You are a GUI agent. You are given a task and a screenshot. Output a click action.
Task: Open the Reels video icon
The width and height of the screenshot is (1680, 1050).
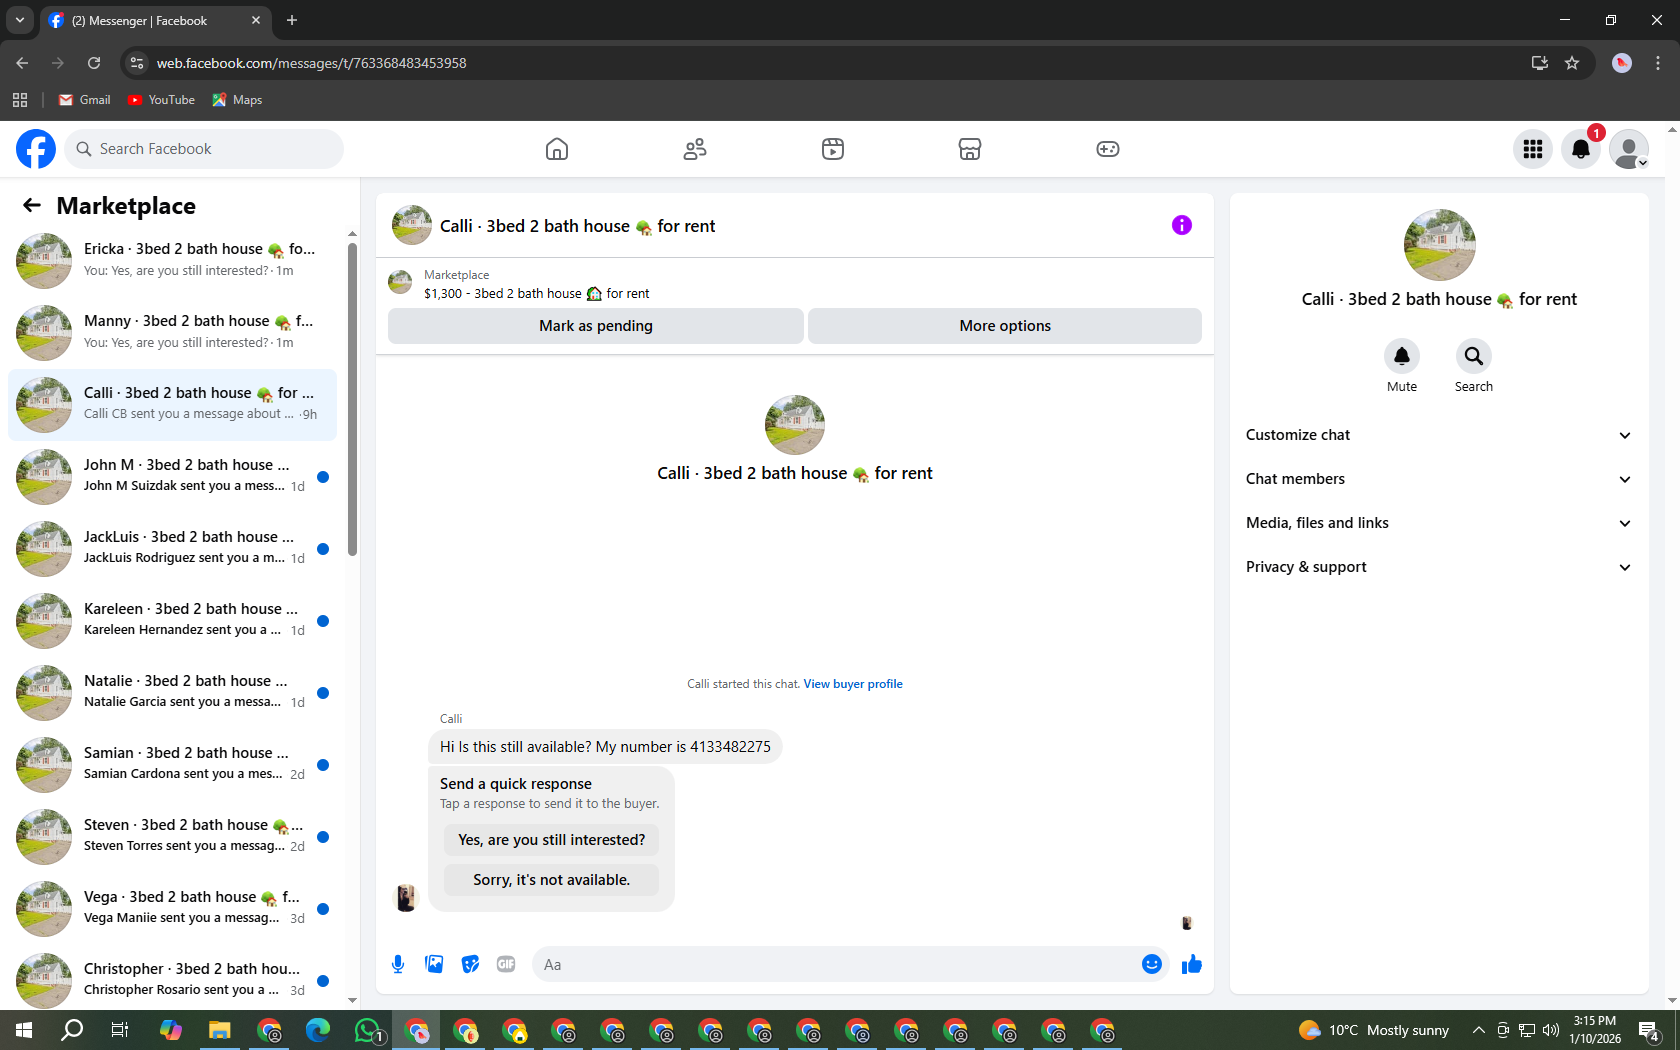[x=833, y=149]
